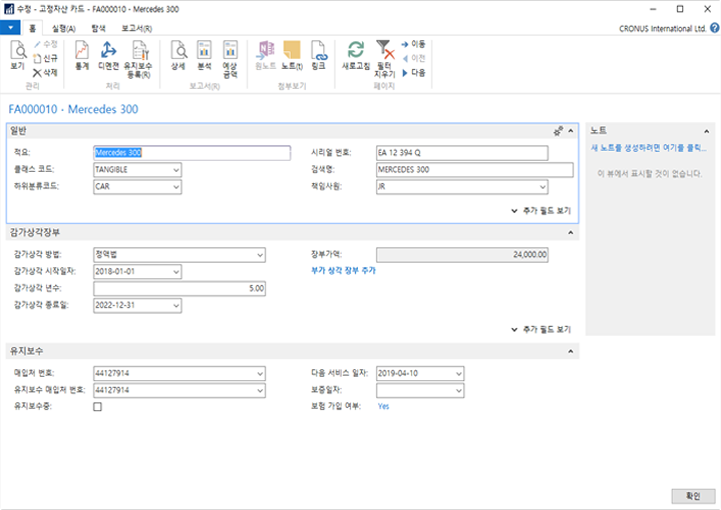Open the 통계 (Statistics) chart icon
The height and width of the screenshot is (510, 721).
[82, 55]
